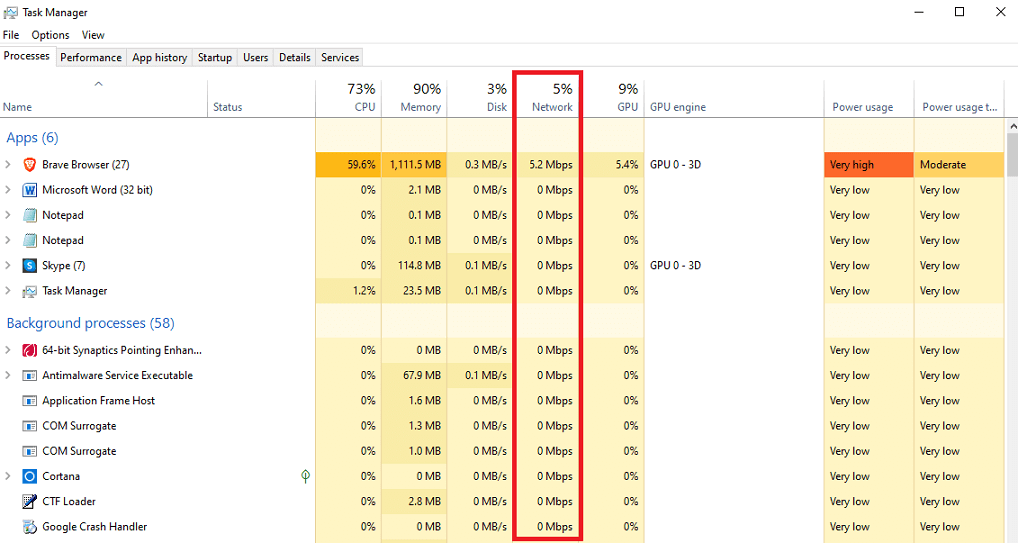Click the Task Manager process row icon
This screenshot has width=1018, height=543.
coord(30,291)
